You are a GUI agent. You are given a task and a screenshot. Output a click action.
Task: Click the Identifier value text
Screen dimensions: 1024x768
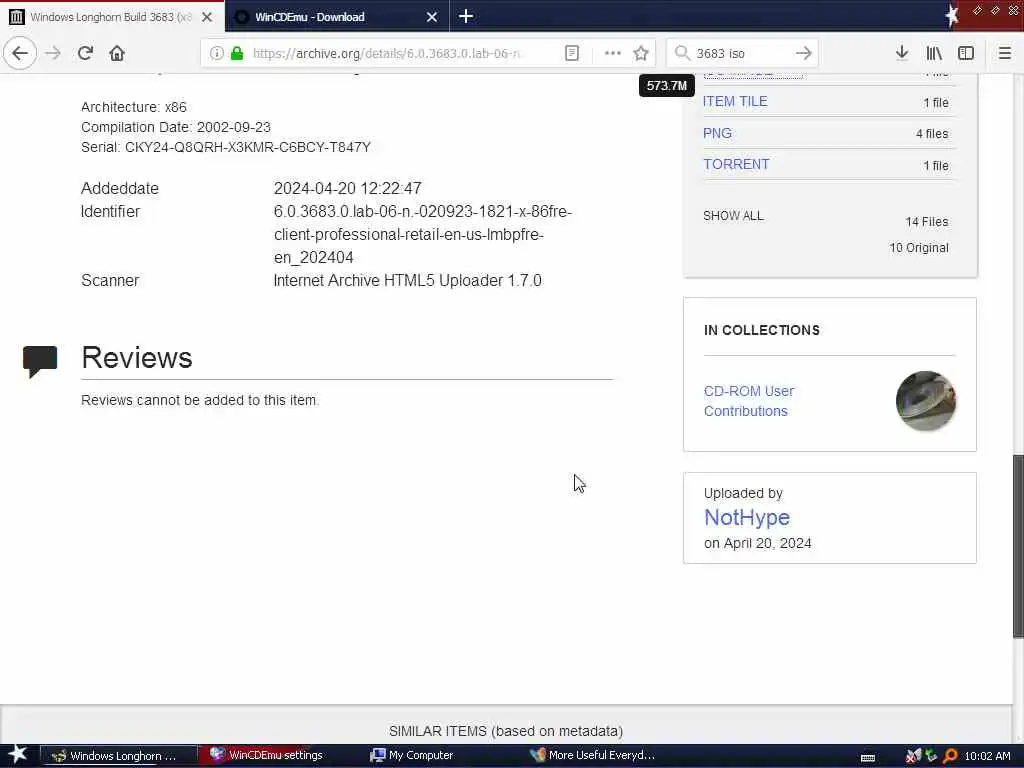click(423, 234)
